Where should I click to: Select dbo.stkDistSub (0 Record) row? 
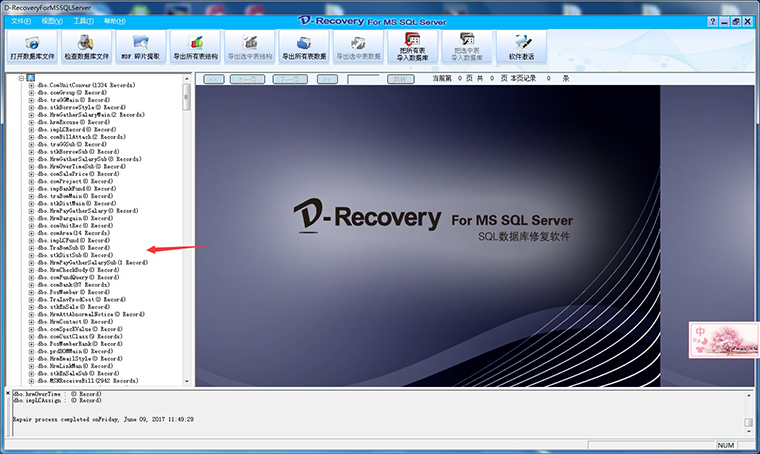[x=75, y=255]
